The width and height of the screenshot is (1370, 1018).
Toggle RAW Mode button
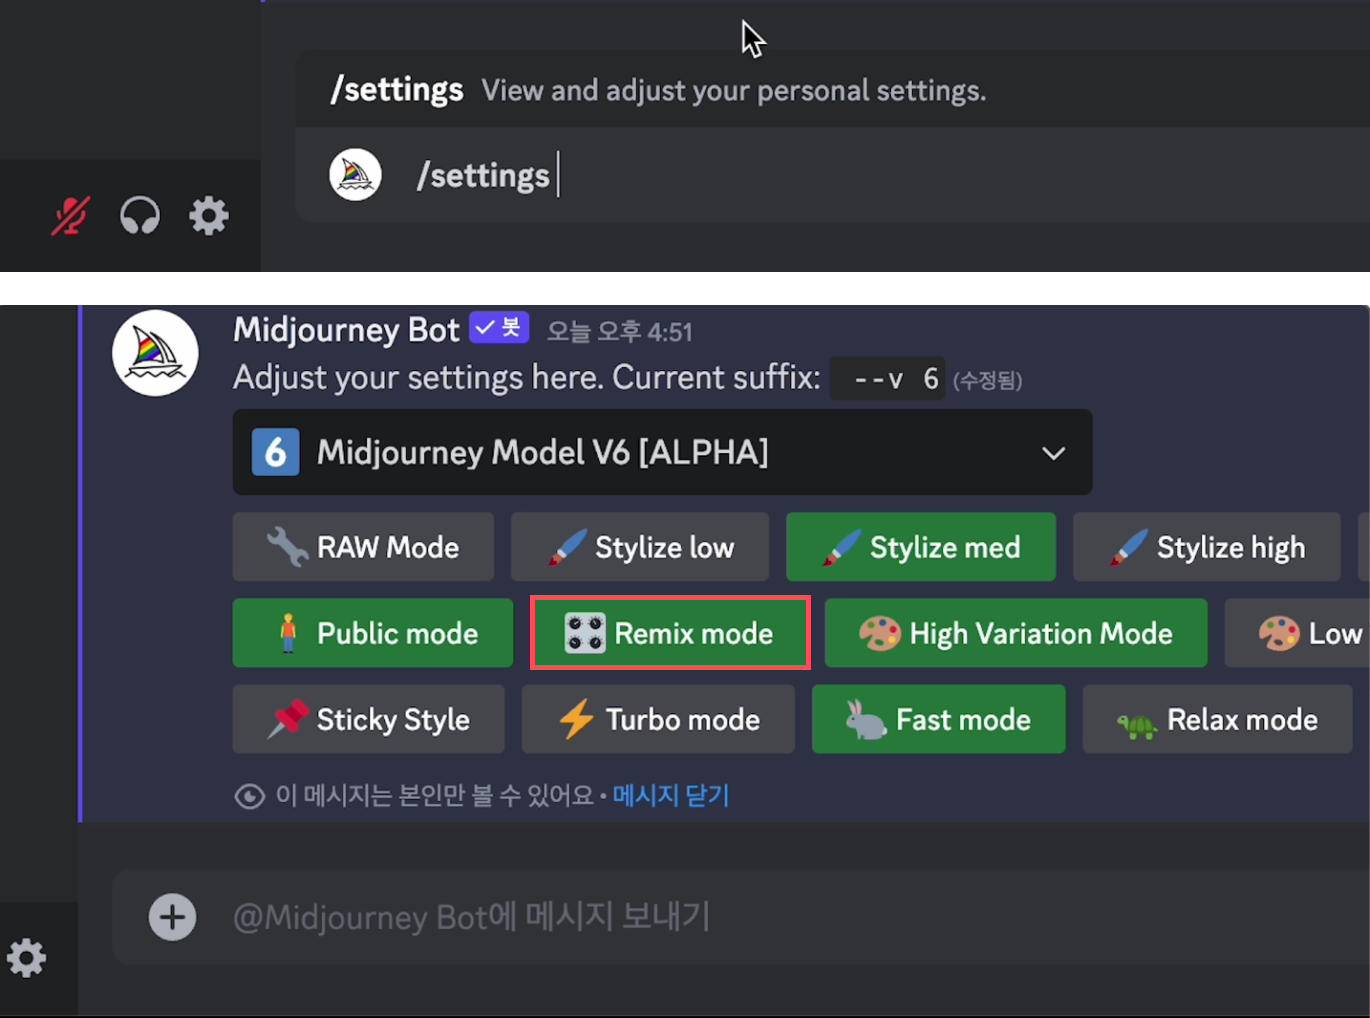(363, 547)
